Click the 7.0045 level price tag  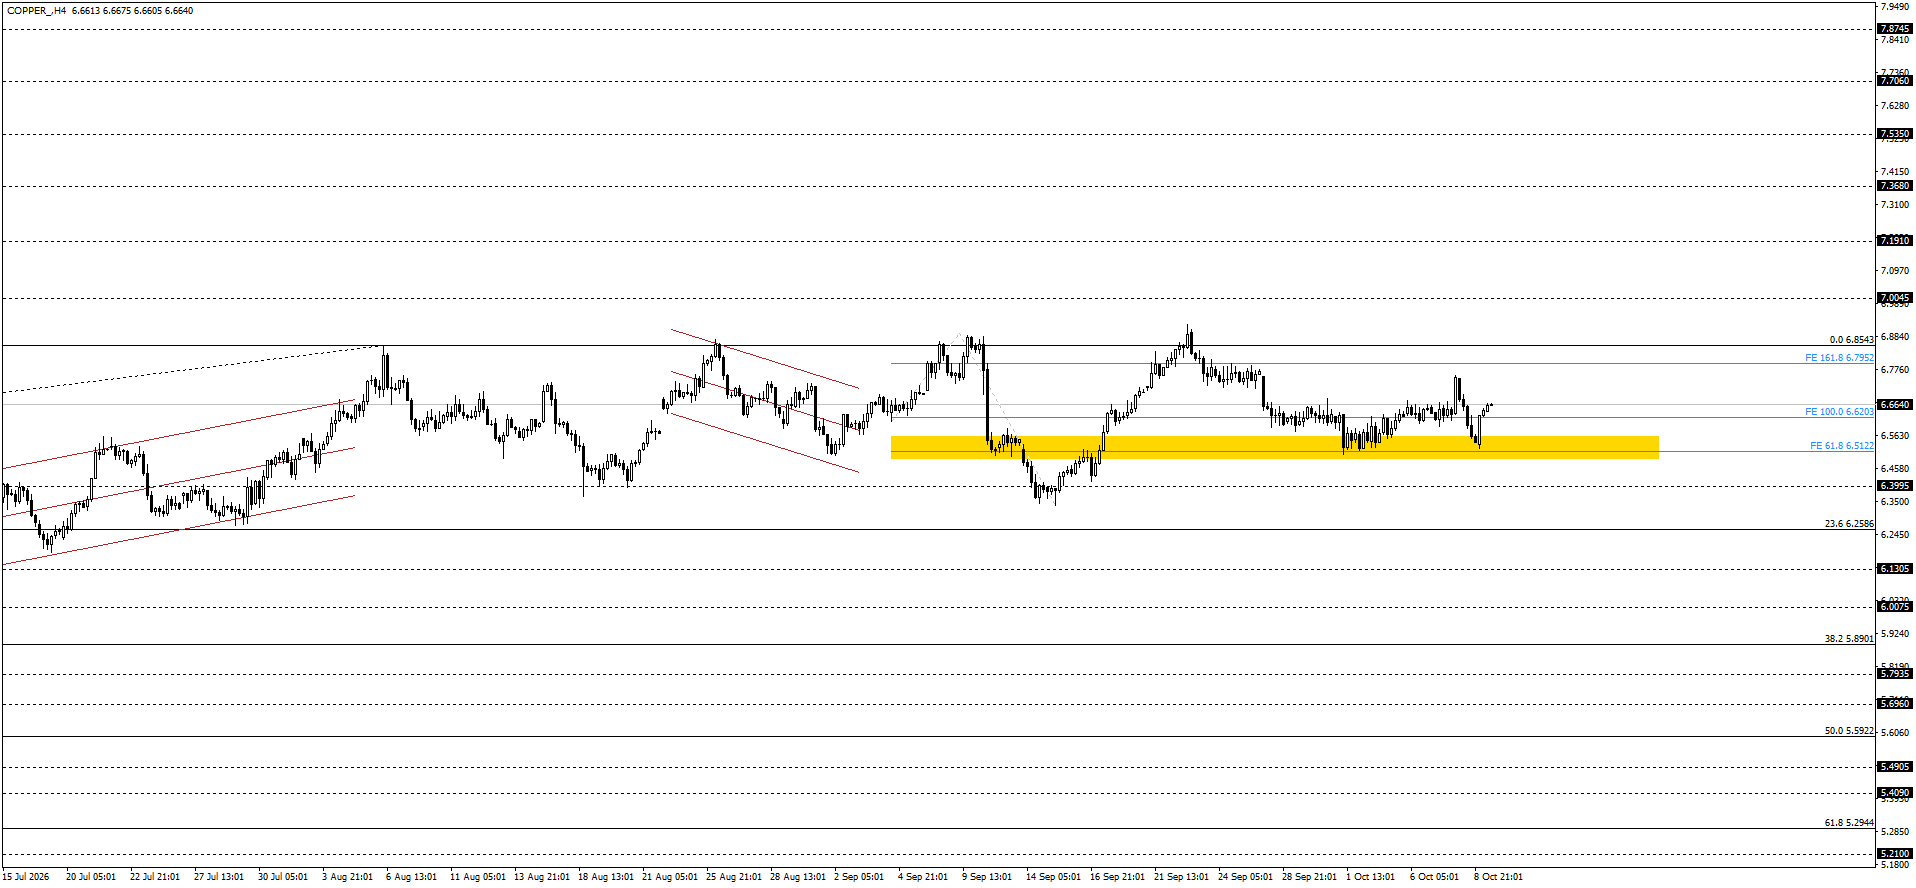(1895, 298)
